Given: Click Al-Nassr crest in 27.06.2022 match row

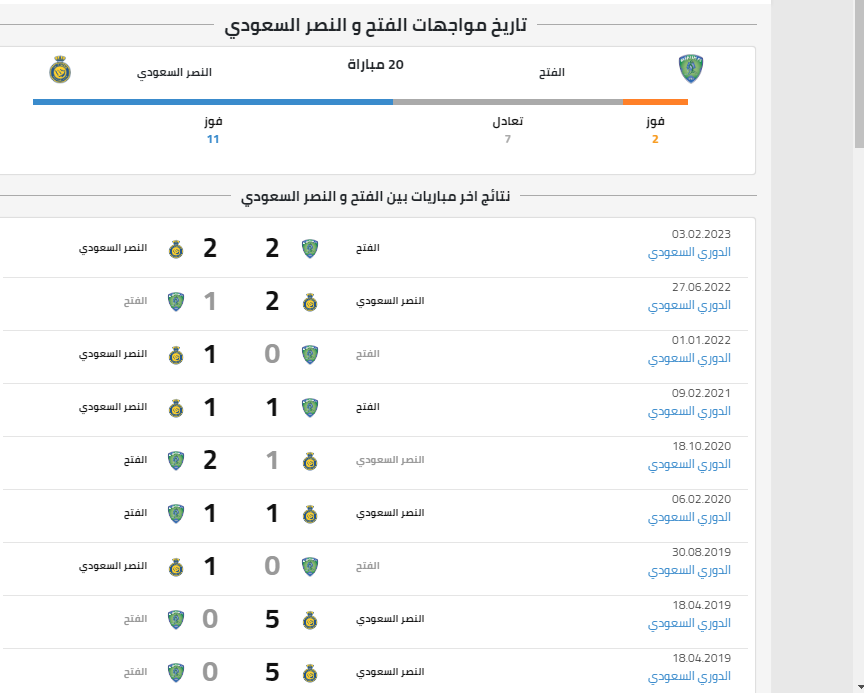Looking at the screenshot, I should point(310,302).
